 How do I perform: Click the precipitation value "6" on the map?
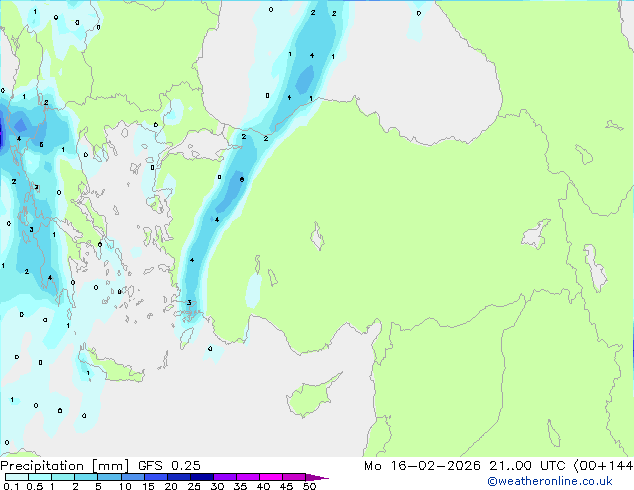coord(242,180)
